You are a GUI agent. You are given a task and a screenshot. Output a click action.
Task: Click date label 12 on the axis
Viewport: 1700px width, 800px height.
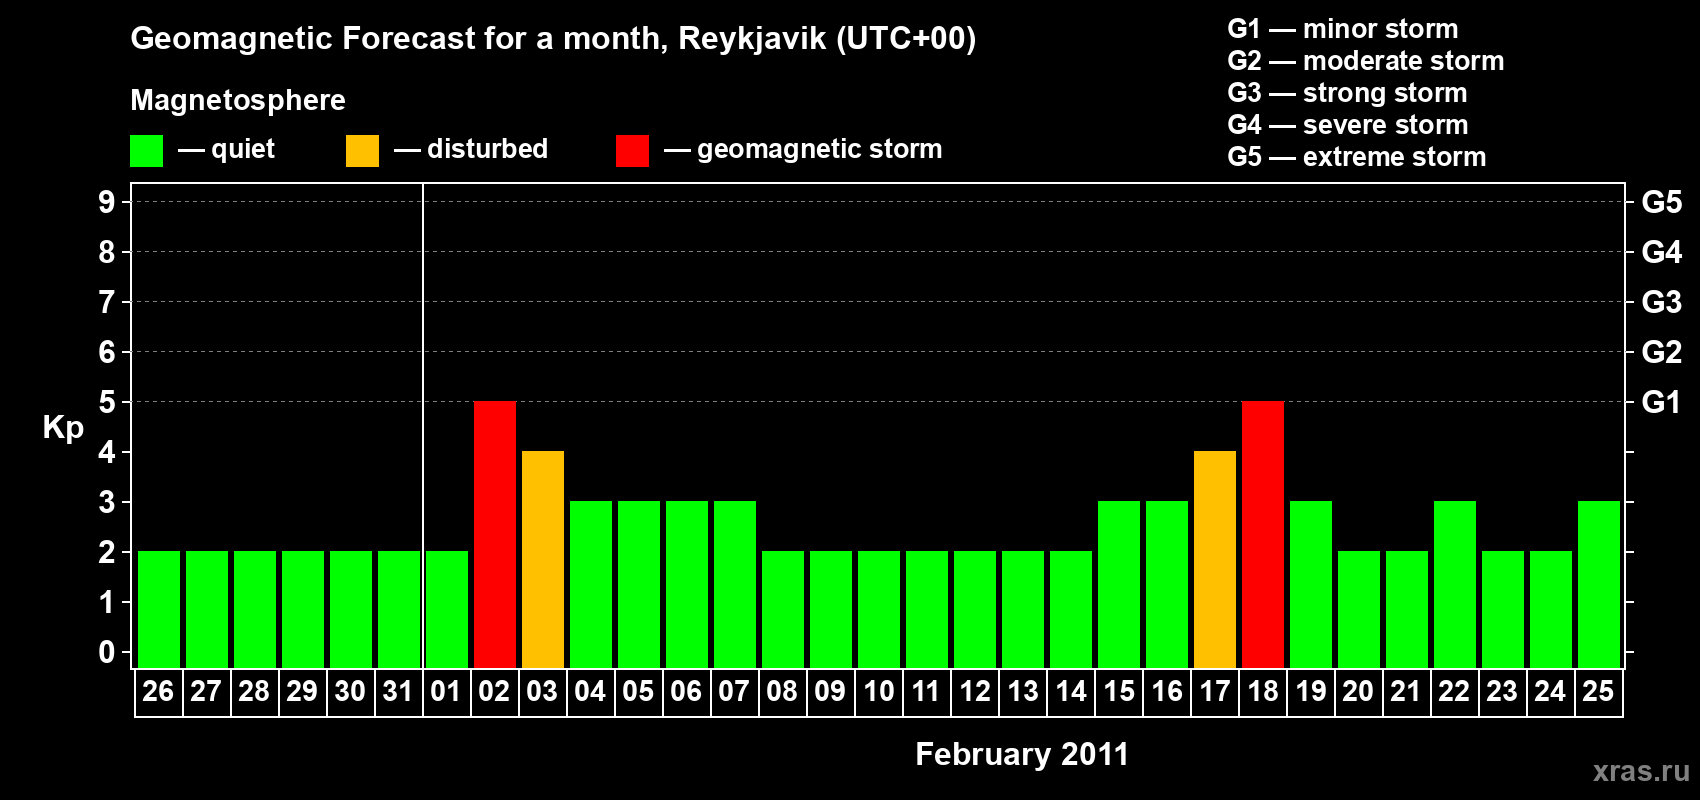click(974, 692)
